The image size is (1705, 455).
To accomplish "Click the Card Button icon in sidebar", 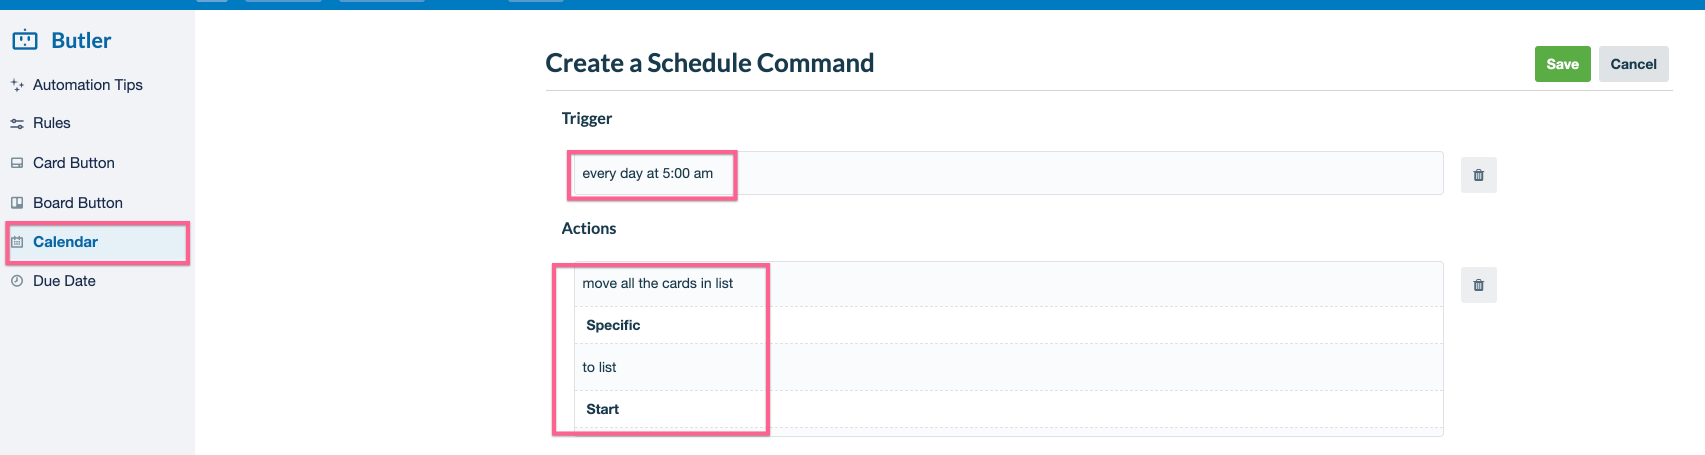I will pos(17,163).
